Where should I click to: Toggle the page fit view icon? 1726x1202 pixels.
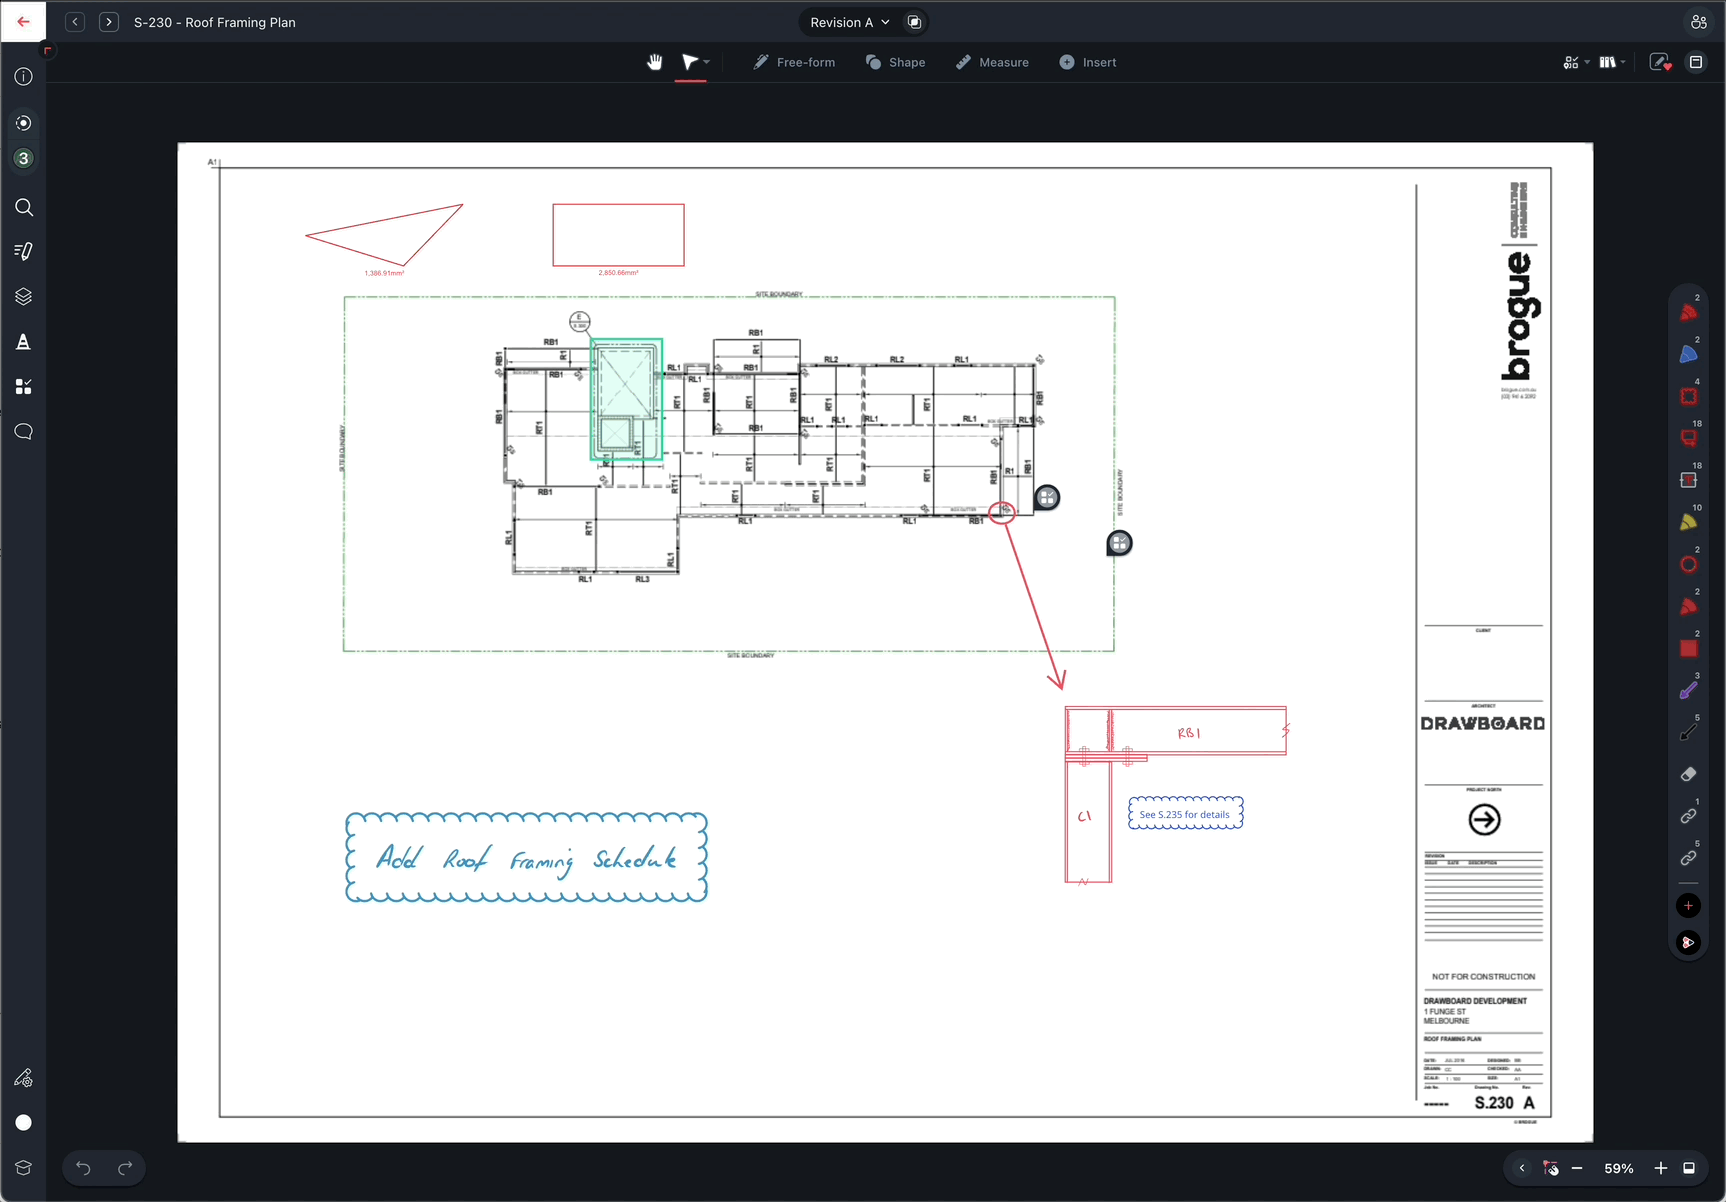point(1689,1168)
